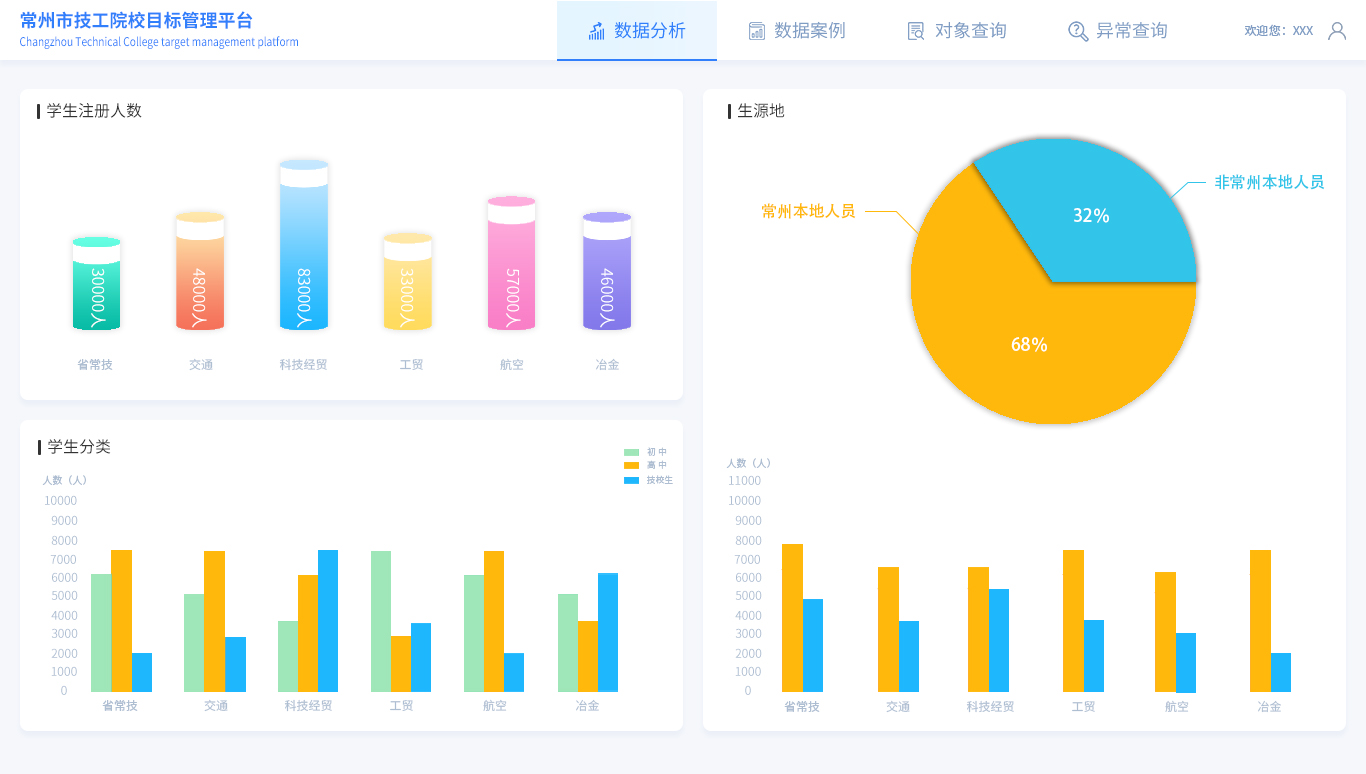Click the 数据分析 chart icon
The image size is (1366, 774).
point(597,31)
